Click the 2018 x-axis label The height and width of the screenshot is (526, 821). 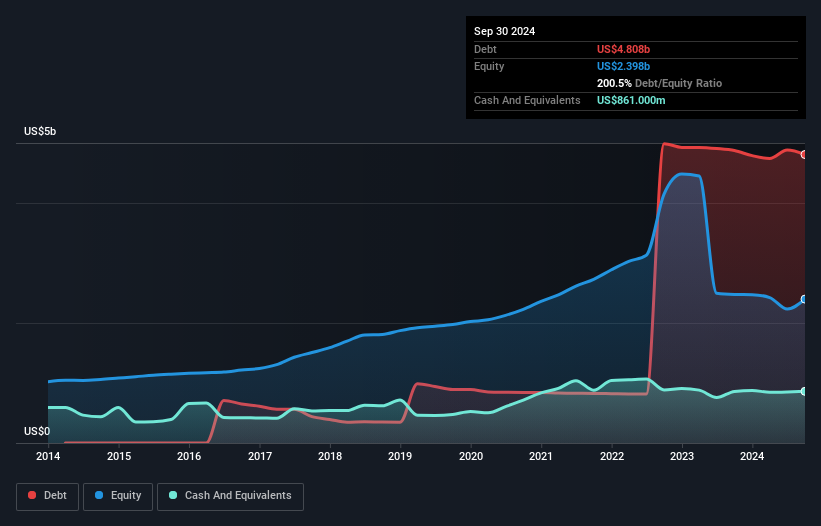click(x=330, y=456)
